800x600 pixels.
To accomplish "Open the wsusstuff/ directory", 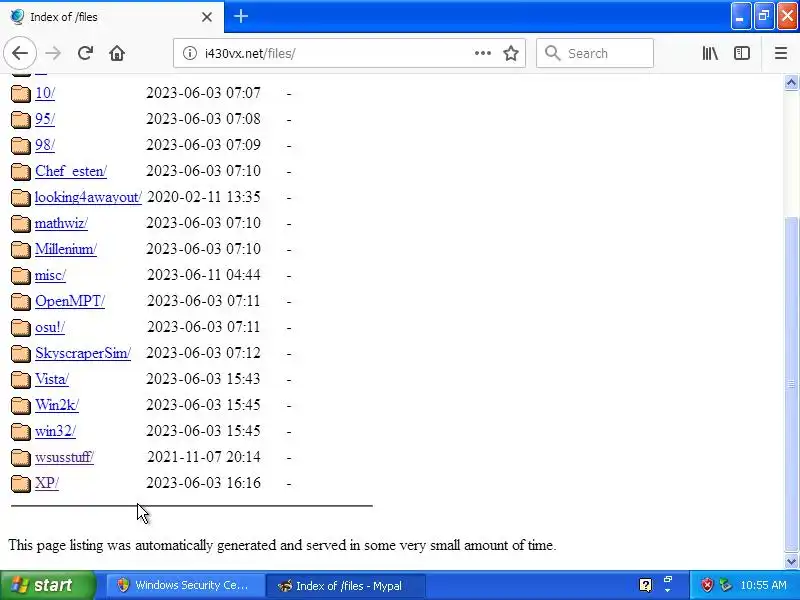I will [x=64, y=457].
